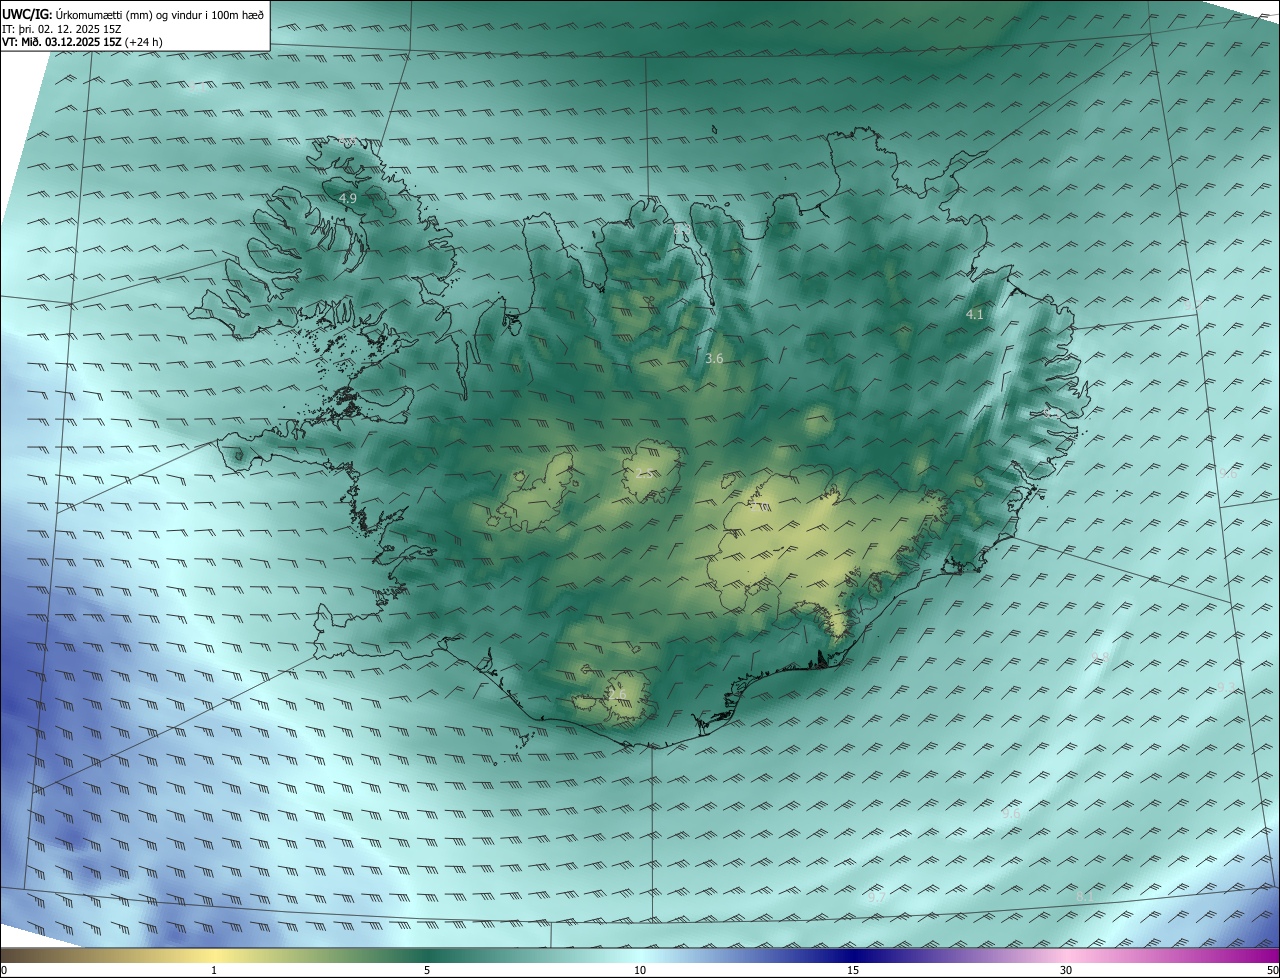Click the 9.8 value label over the sea
This screenshot has width=1280, height=978.
1100,657
